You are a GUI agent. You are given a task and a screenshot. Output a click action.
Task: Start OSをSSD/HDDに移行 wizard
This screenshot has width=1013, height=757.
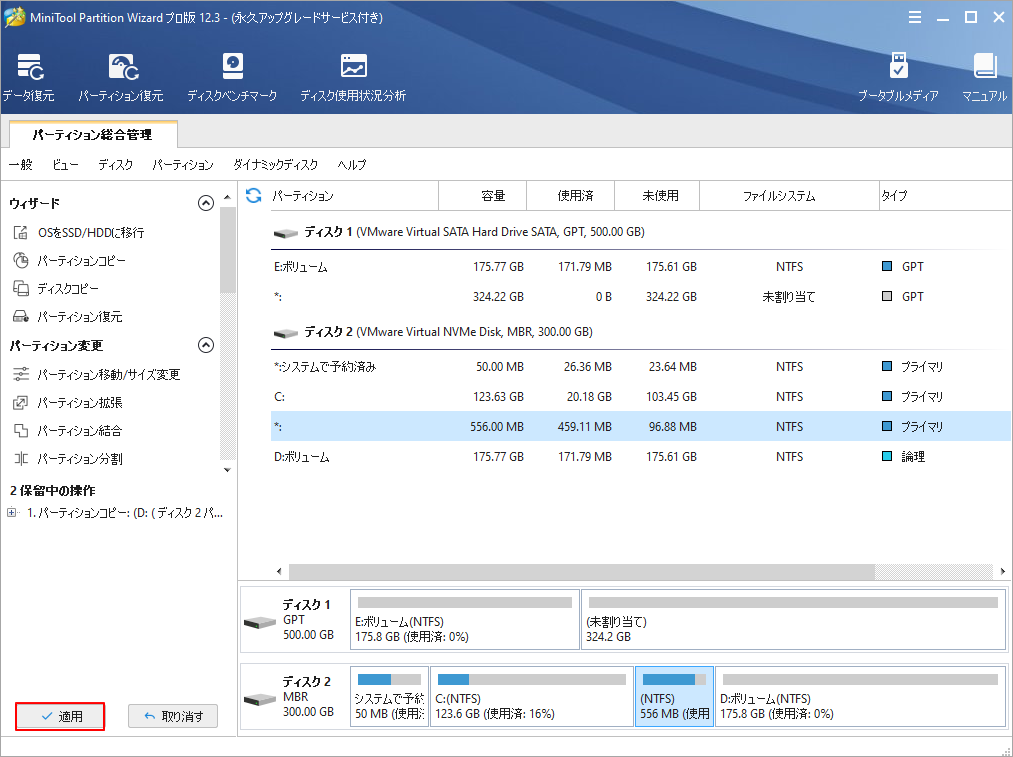78,232
